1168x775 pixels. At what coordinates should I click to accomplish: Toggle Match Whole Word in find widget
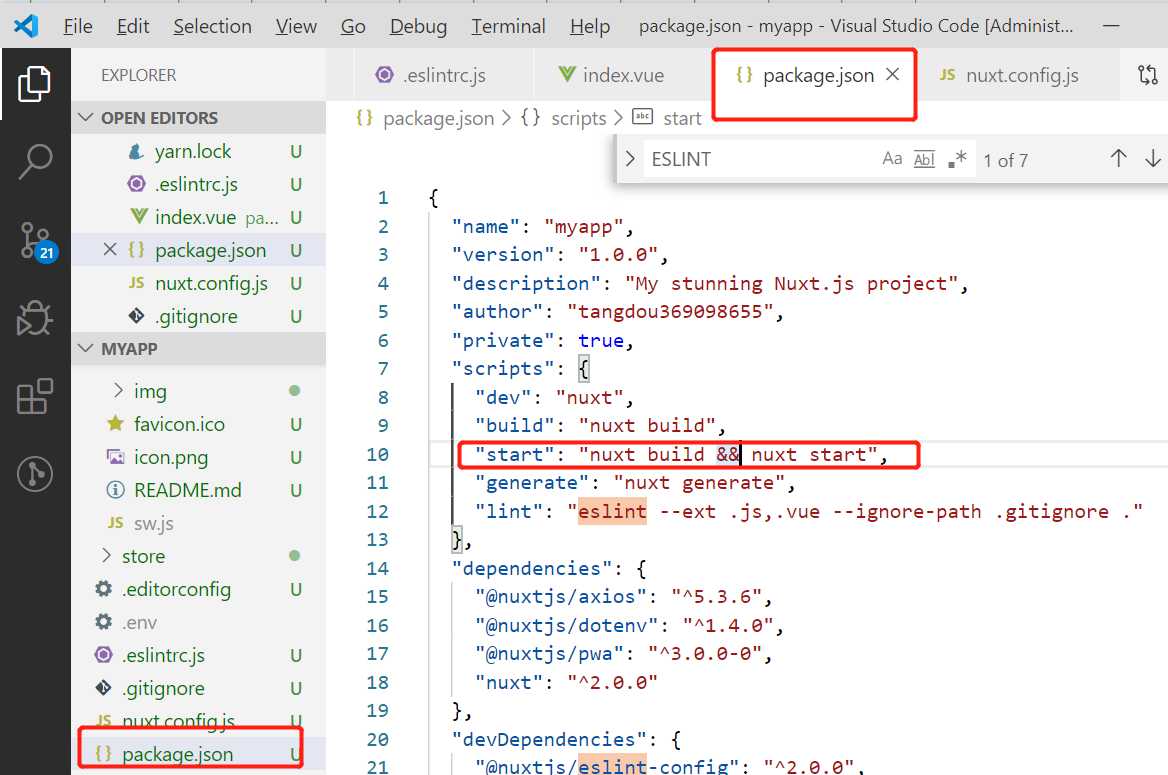pyautogui.click(x=924, y=159)
